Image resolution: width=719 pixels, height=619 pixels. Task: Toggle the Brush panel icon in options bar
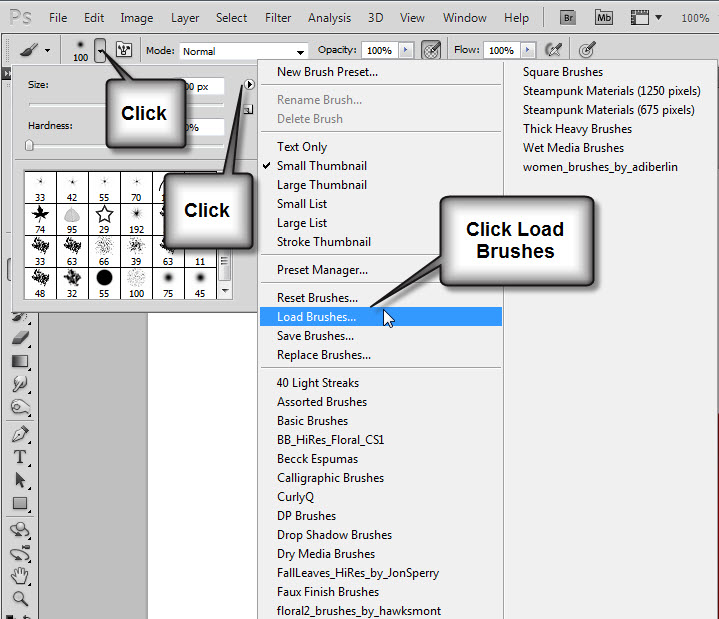[x=124, y=50]
